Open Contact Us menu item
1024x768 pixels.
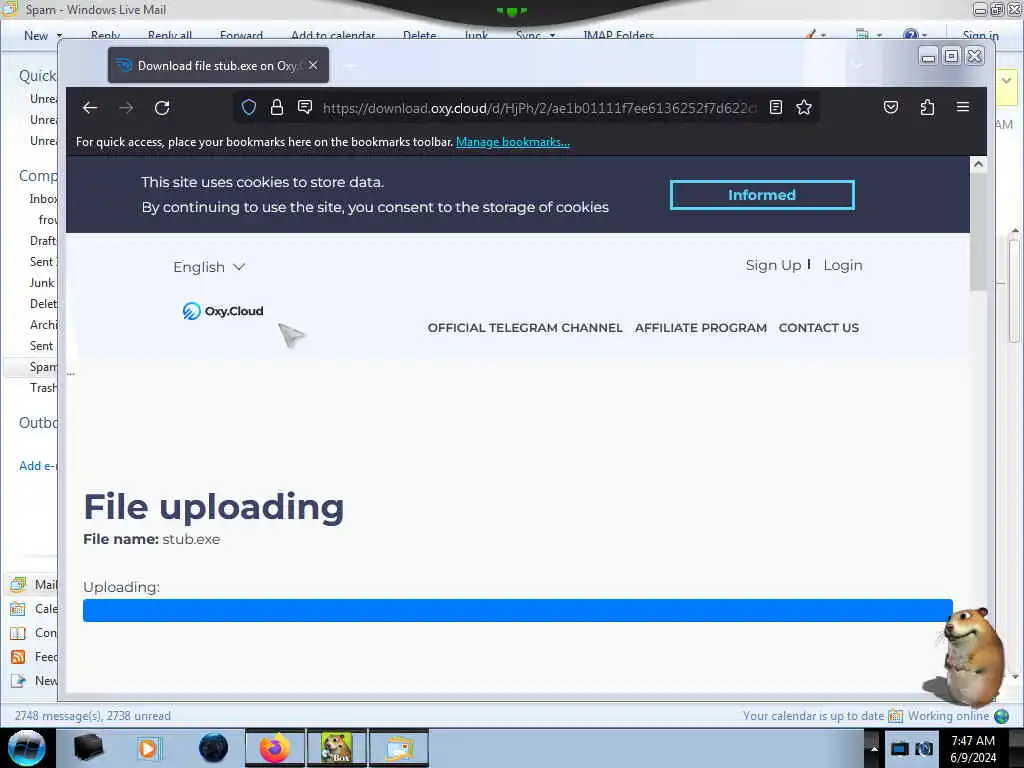tap(819, 328)
